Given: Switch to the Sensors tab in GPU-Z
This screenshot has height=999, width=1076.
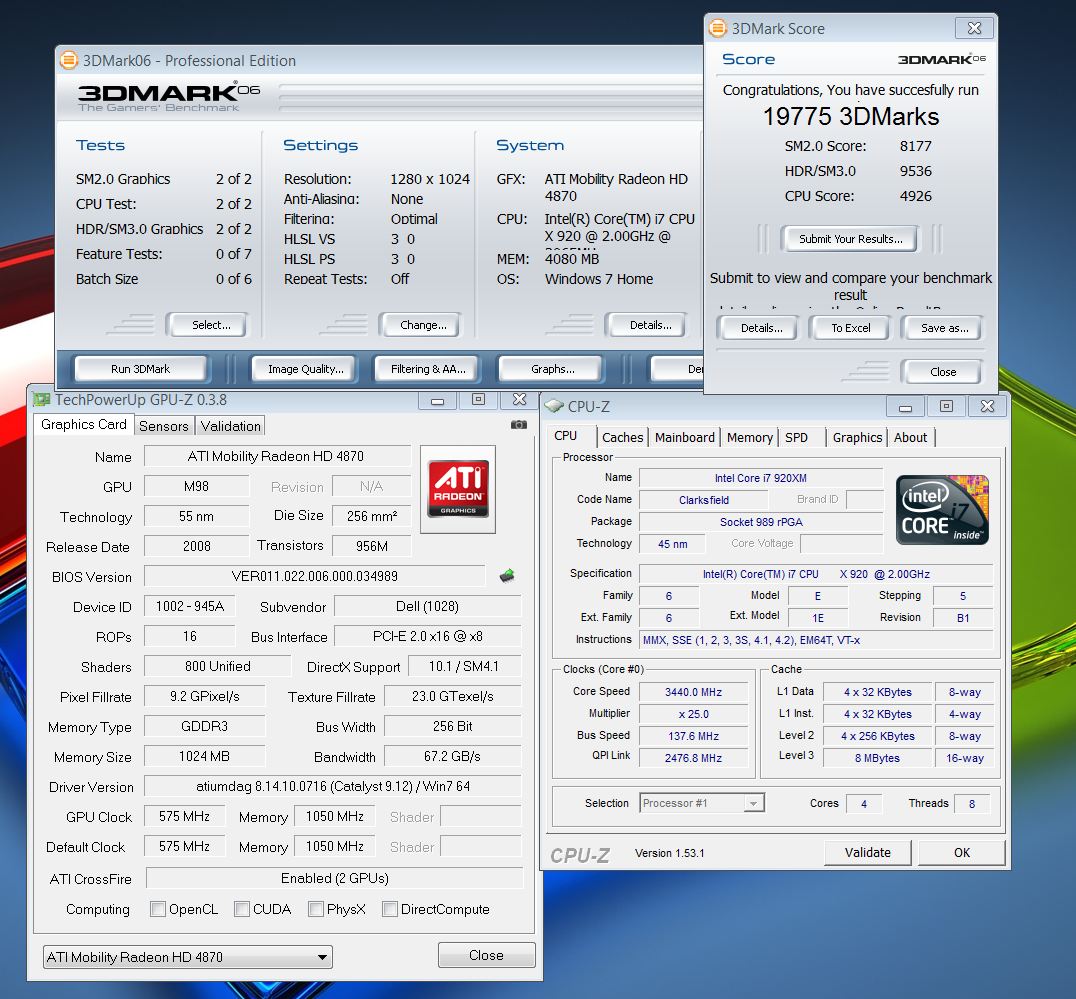Looking at the screenshot, I should 163,426.
